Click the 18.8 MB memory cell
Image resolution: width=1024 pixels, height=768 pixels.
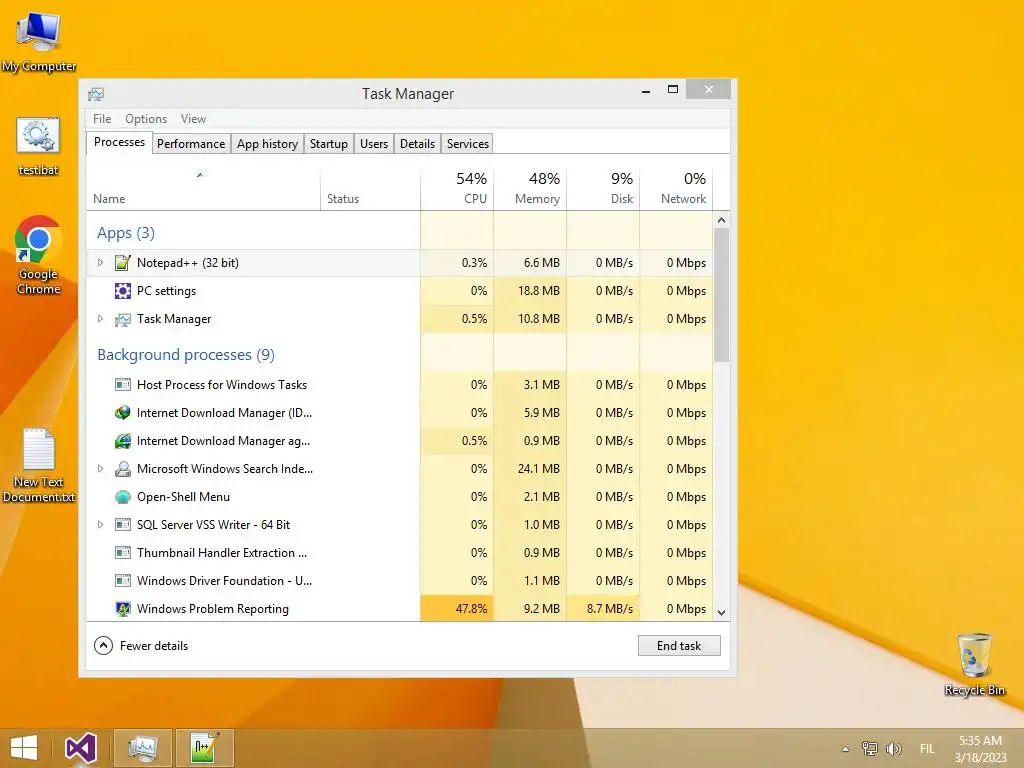pyautogui.click(x=530, y=291)
